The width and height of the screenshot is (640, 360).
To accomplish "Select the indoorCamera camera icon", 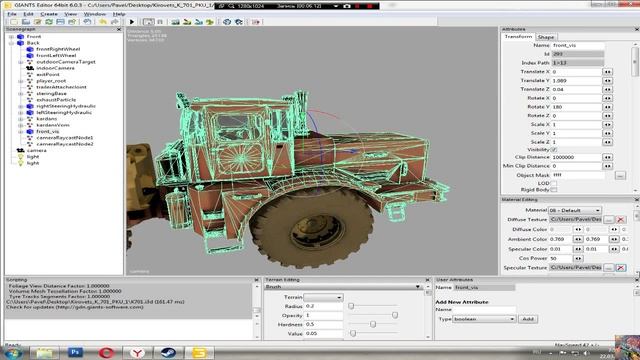I will [x=30, y=68].
